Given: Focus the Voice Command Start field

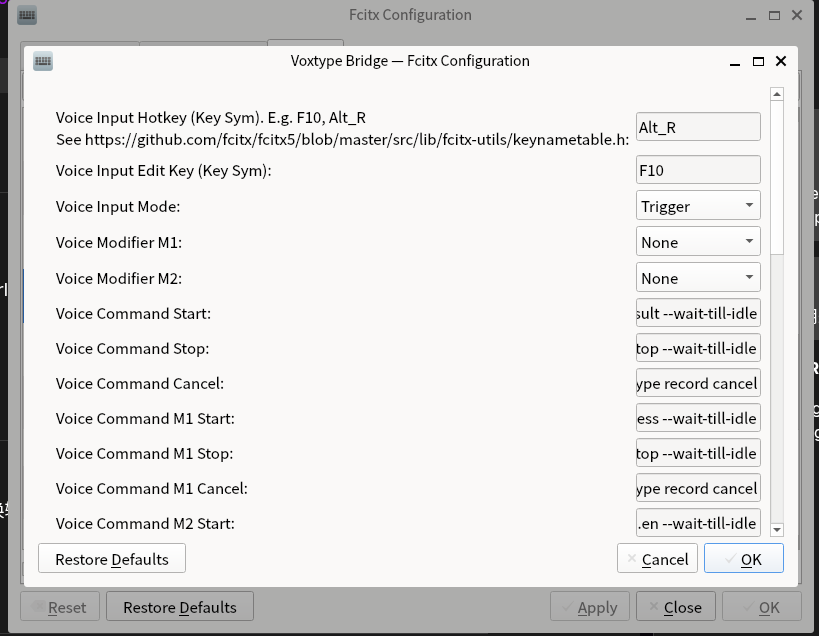Looking at the screenshot, I should [698, 313].
